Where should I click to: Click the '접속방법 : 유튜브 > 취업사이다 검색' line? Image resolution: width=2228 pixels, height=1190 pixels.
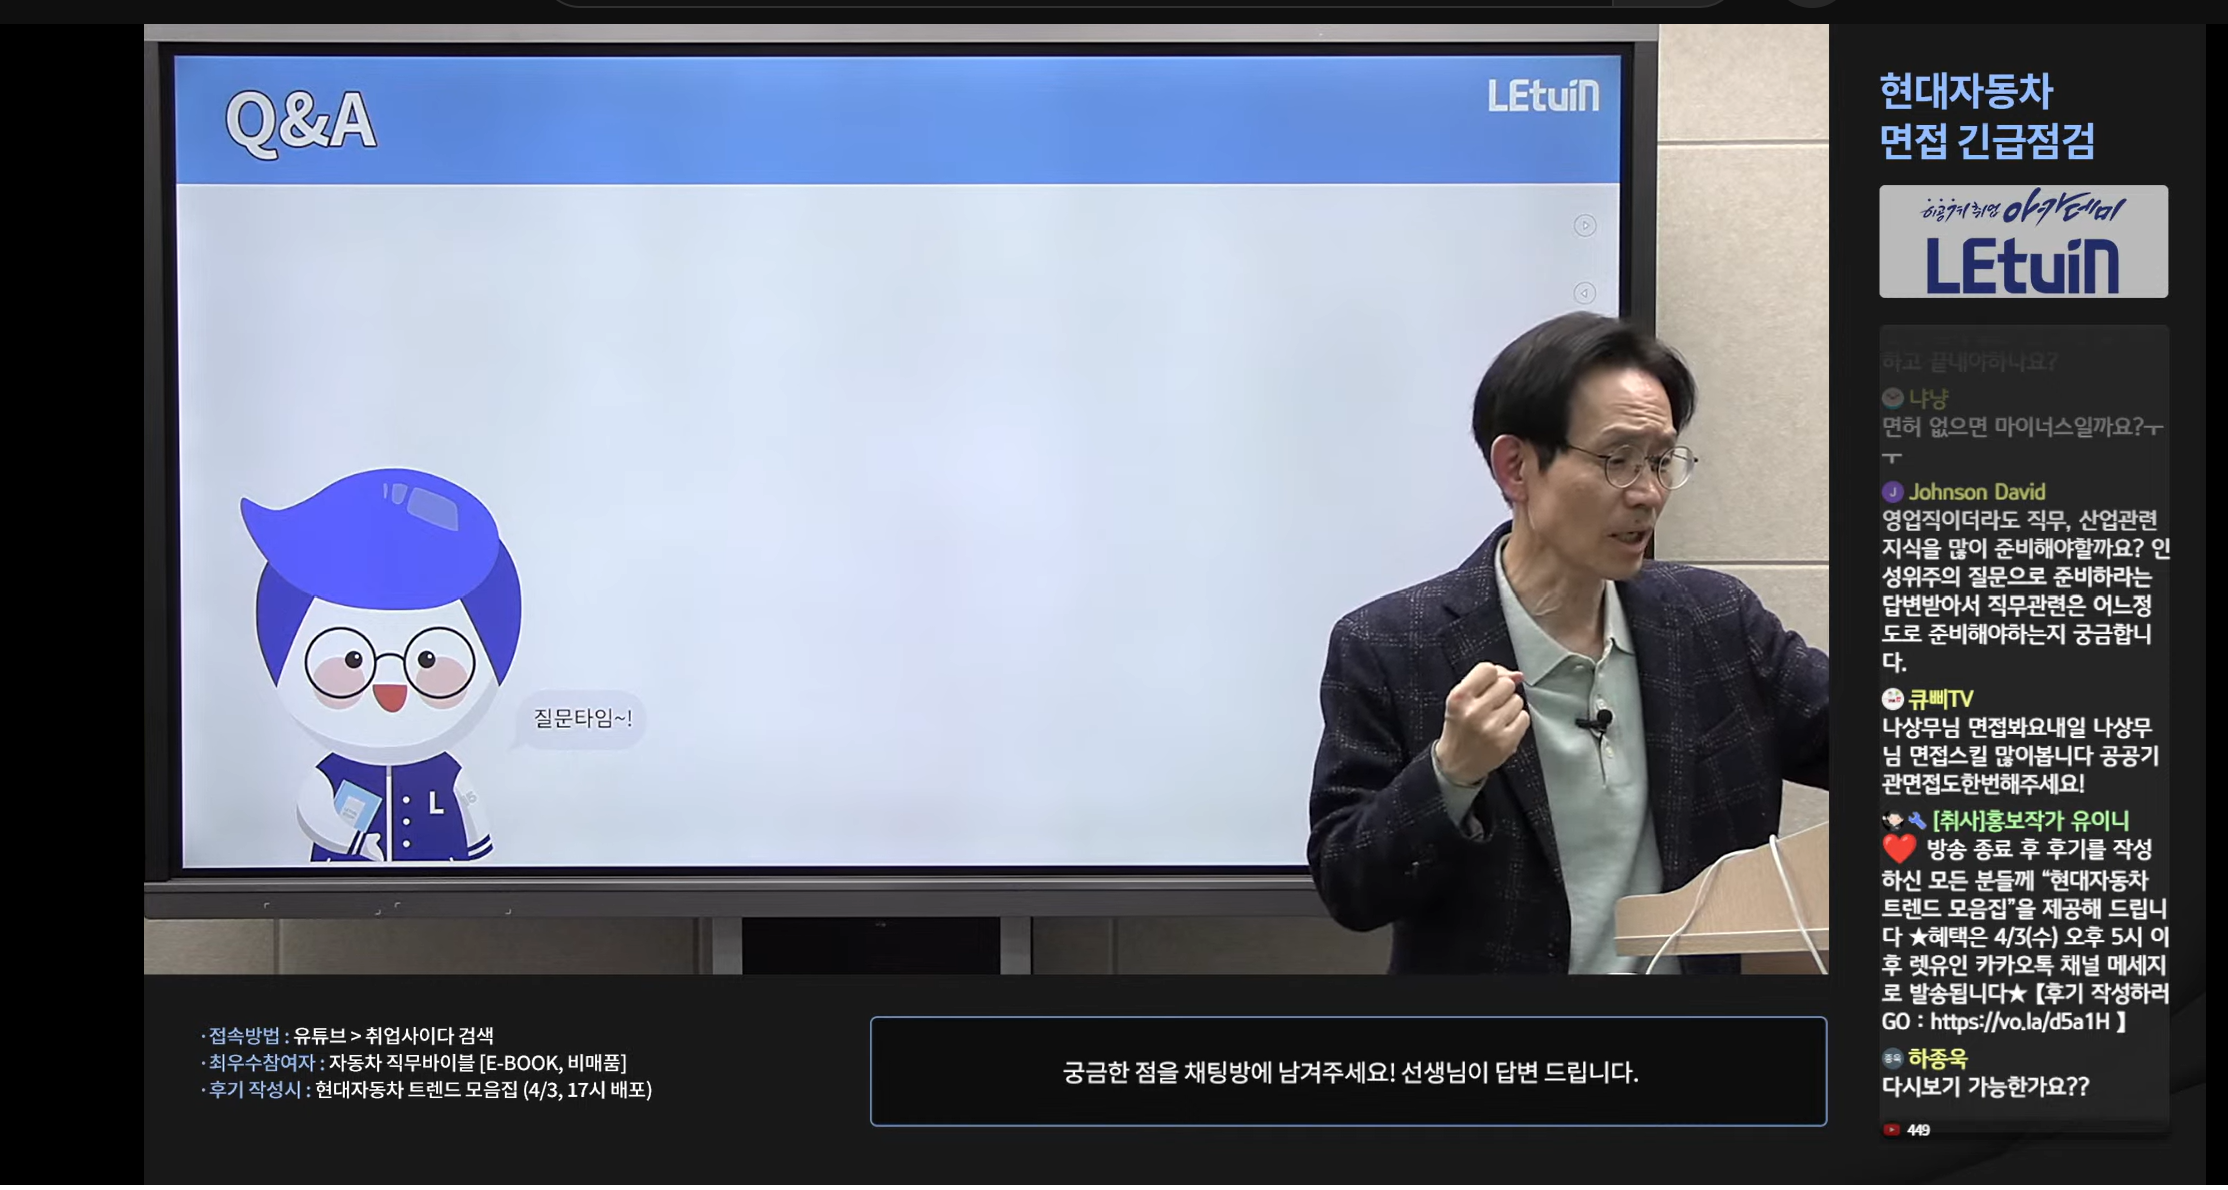(347, 1036)
